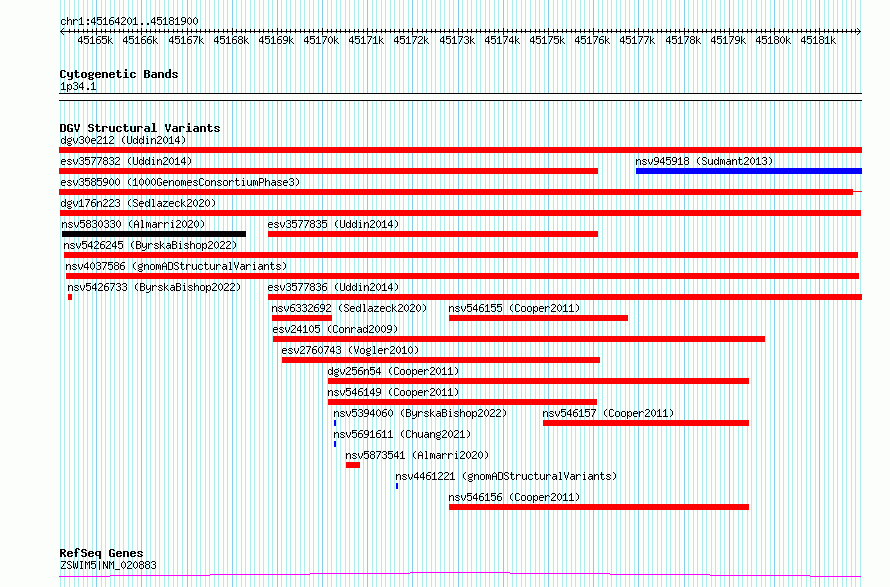
Task: Select the red bar under nsv546157
Action: (x=646, y=423)
